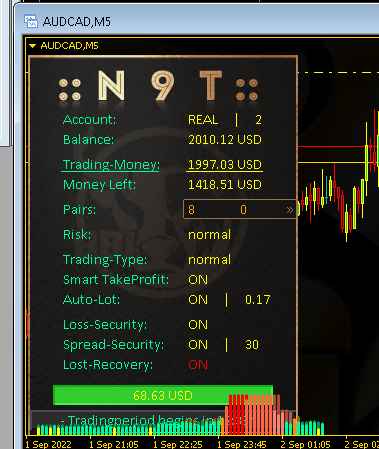Image resolution: width=379 pixels, height=449 pixels.
Task: Toggle the Loss-Security ON value
Action: [x=198, y=325]
